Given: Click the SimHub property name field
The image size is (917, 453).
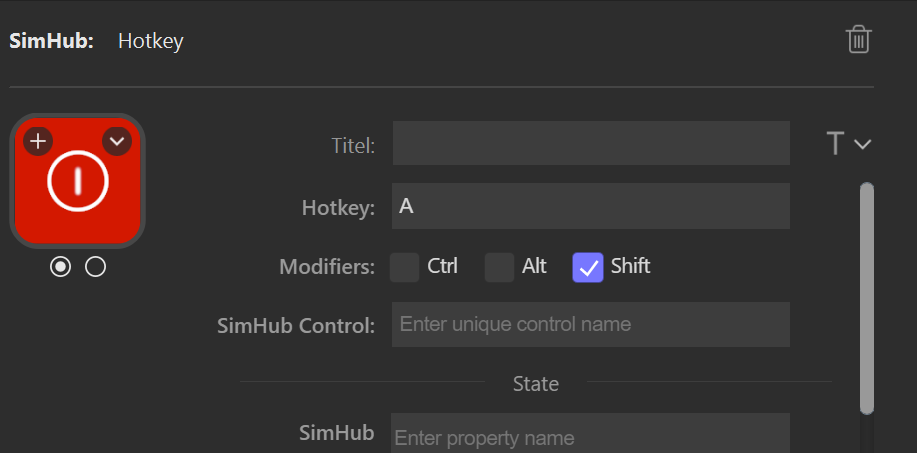Looking at the screenshot, I should (591, 433).
